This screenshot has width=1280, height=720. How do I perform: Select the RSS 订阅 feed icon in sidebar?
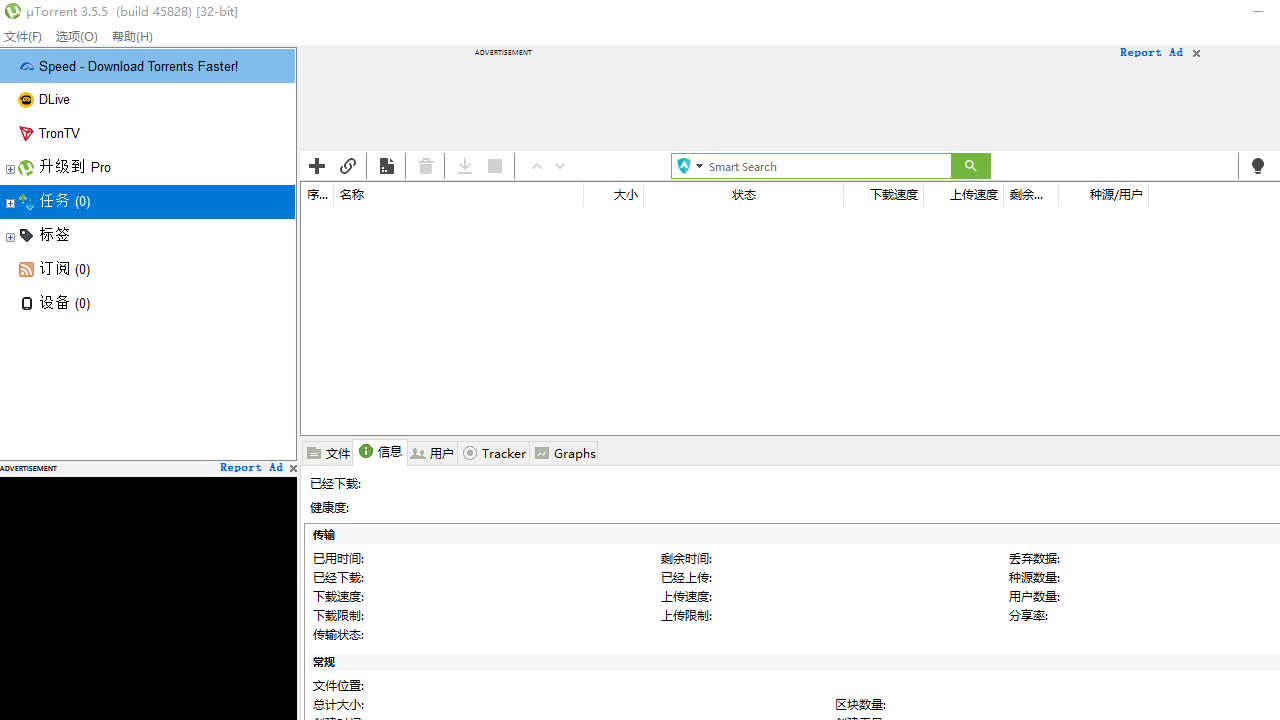point(26,269)
